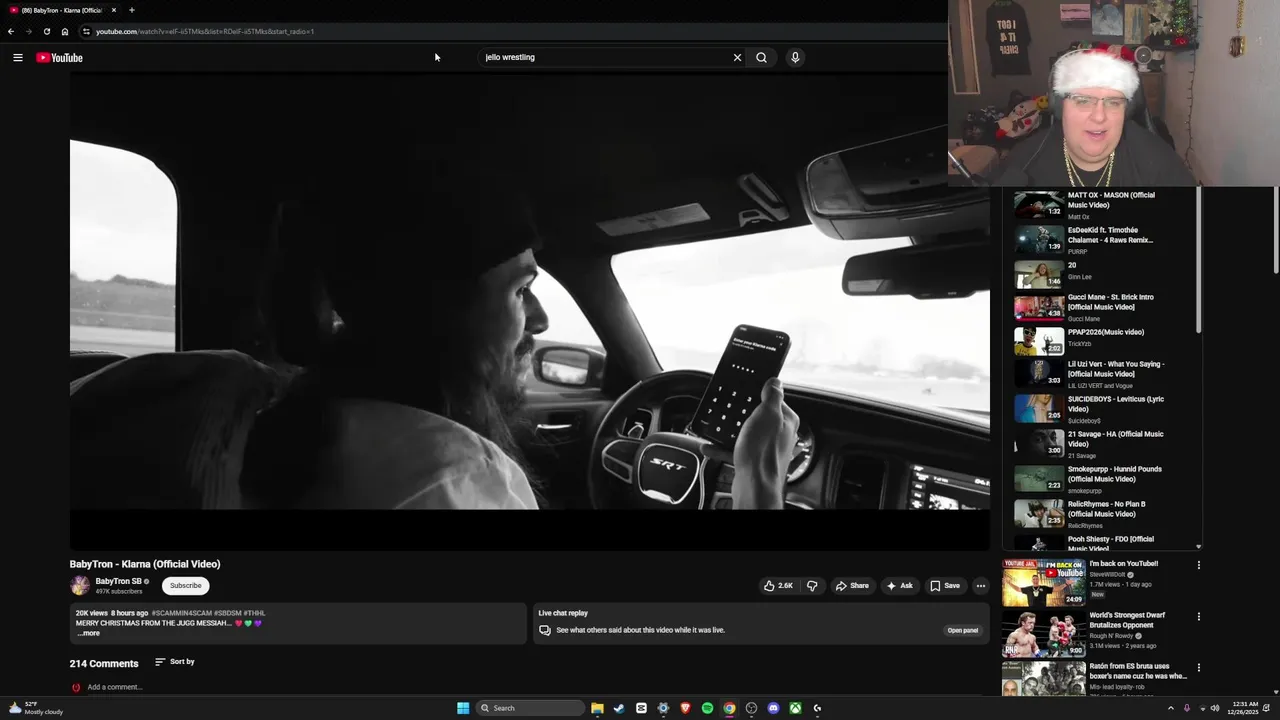Open Spotify from the taskbar
Screen dimensions: 1280x720
[707, 708]
